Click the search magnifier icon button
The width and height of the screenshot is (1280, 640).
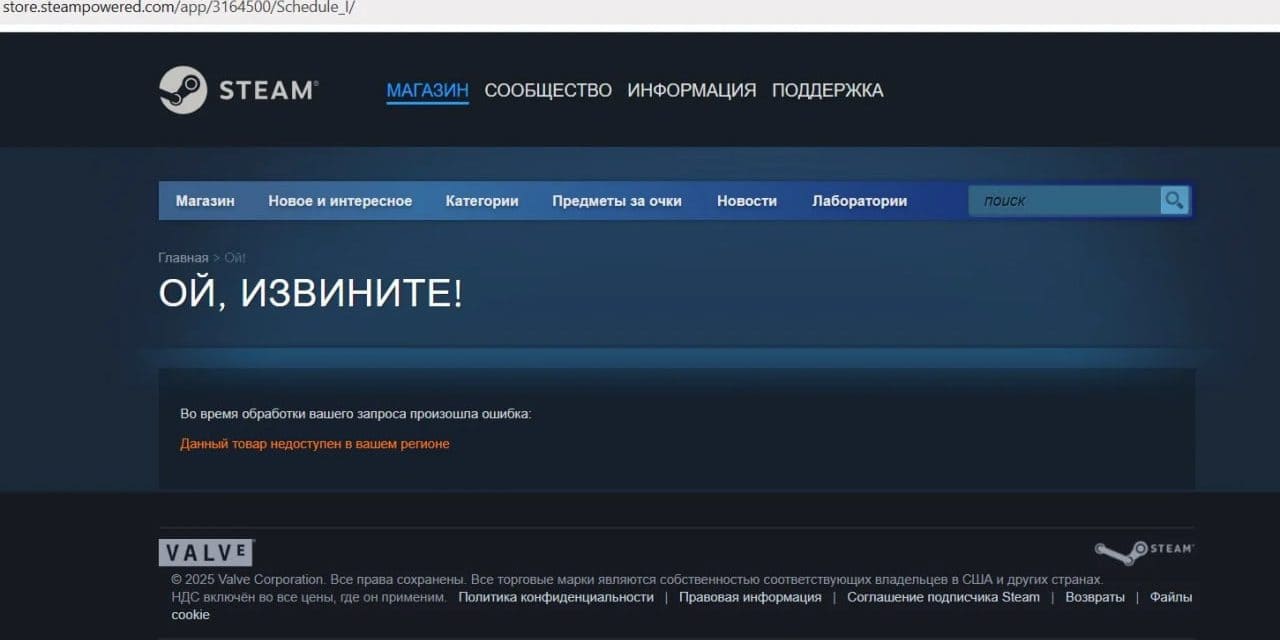coord(1174,200)
